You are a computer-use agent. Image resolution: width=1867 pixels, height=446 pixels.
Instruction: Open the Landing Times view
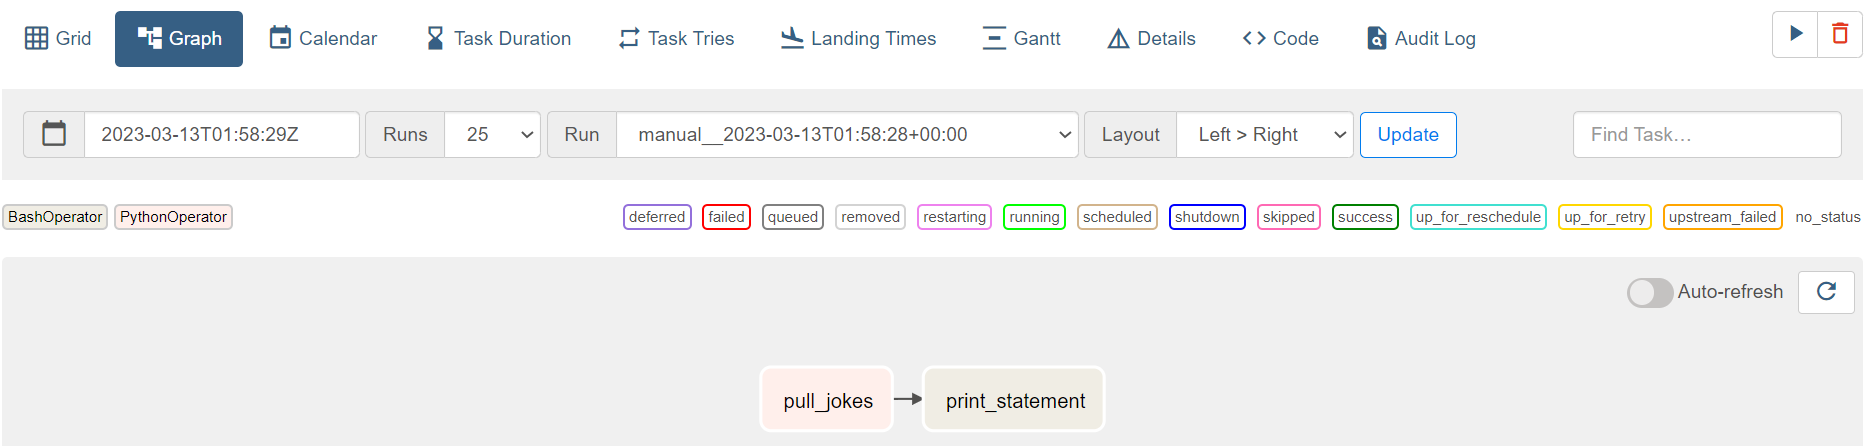point(858,39)
